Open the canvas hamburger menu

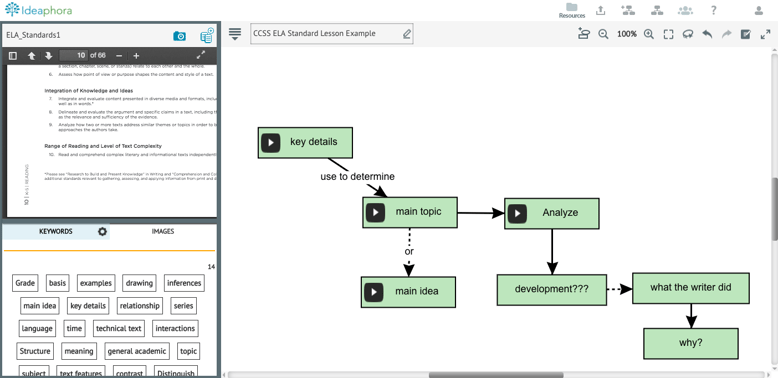click(x=235, y=34)
